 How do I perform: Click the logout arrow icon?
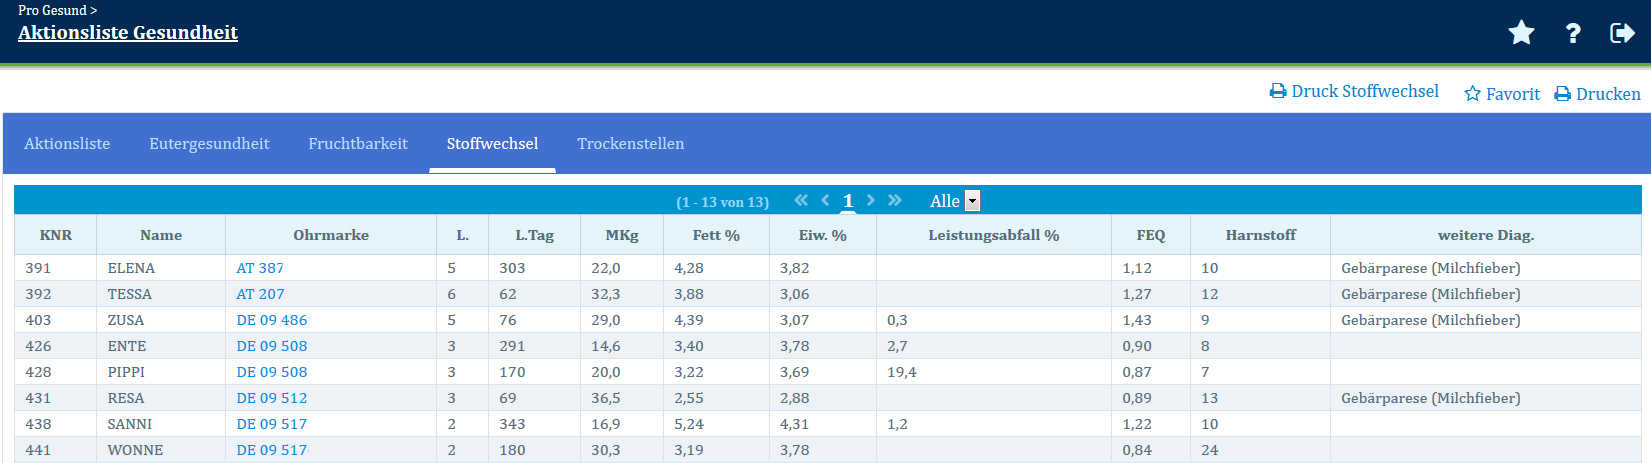(x=1622, y=33)
